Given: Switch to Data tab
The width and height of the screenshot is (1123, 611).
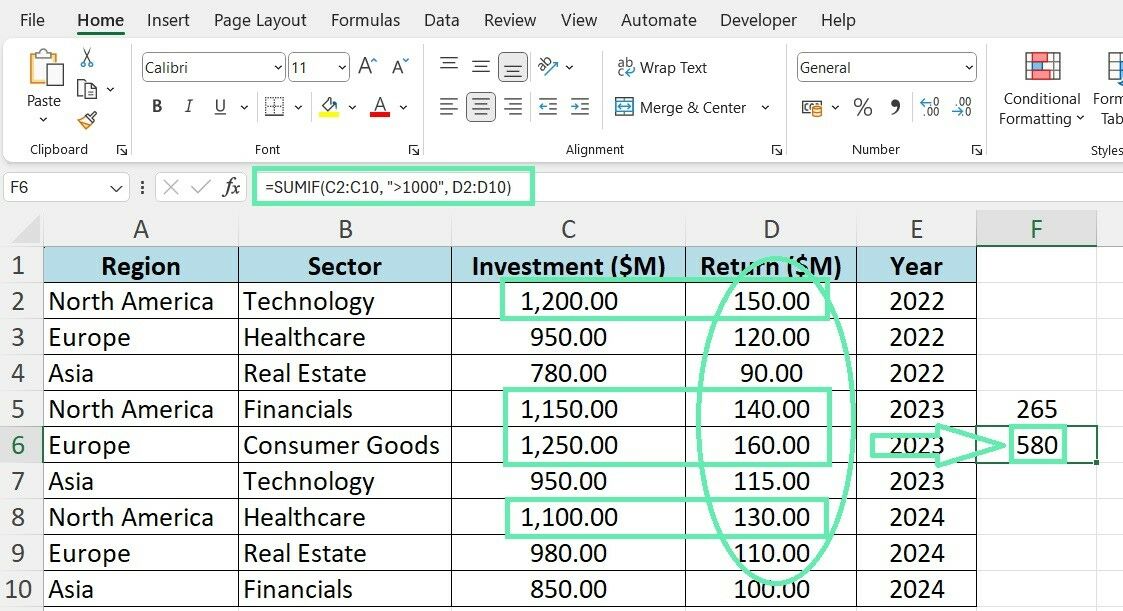Looking at the screenshot, I should (x=441, y=20).
